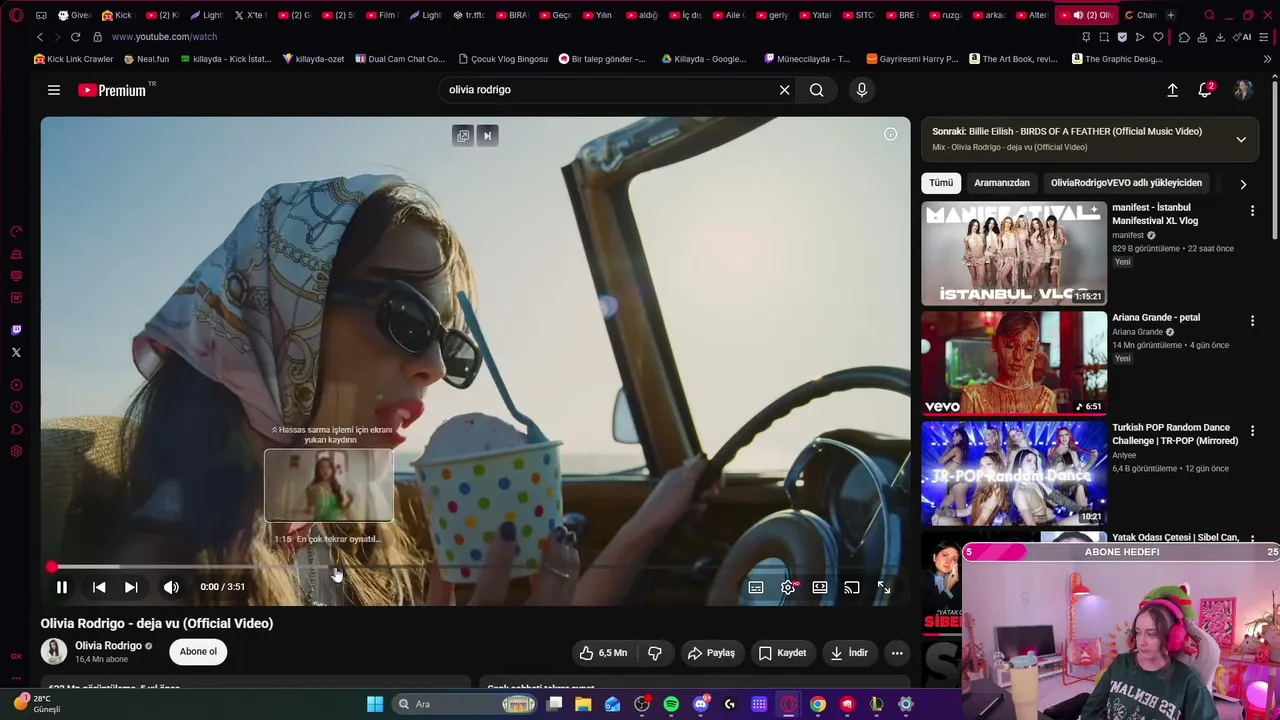Open Discord from the taskbar
Image resolution: width=1280 pixels, height=720 pixels.
tap(701, 704)
